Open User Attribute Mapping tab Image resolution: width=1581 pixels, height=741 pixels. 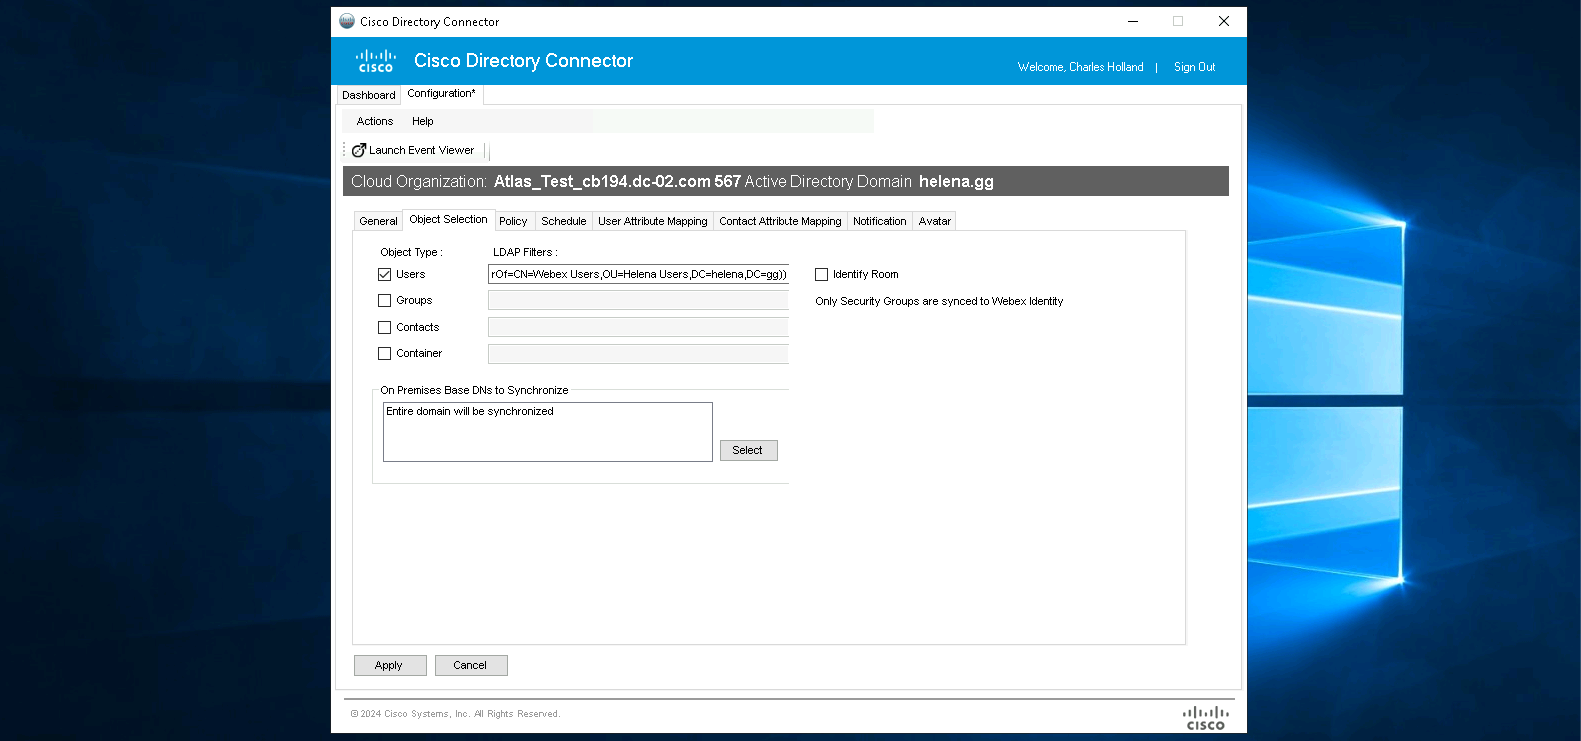[x=652, y=221]
